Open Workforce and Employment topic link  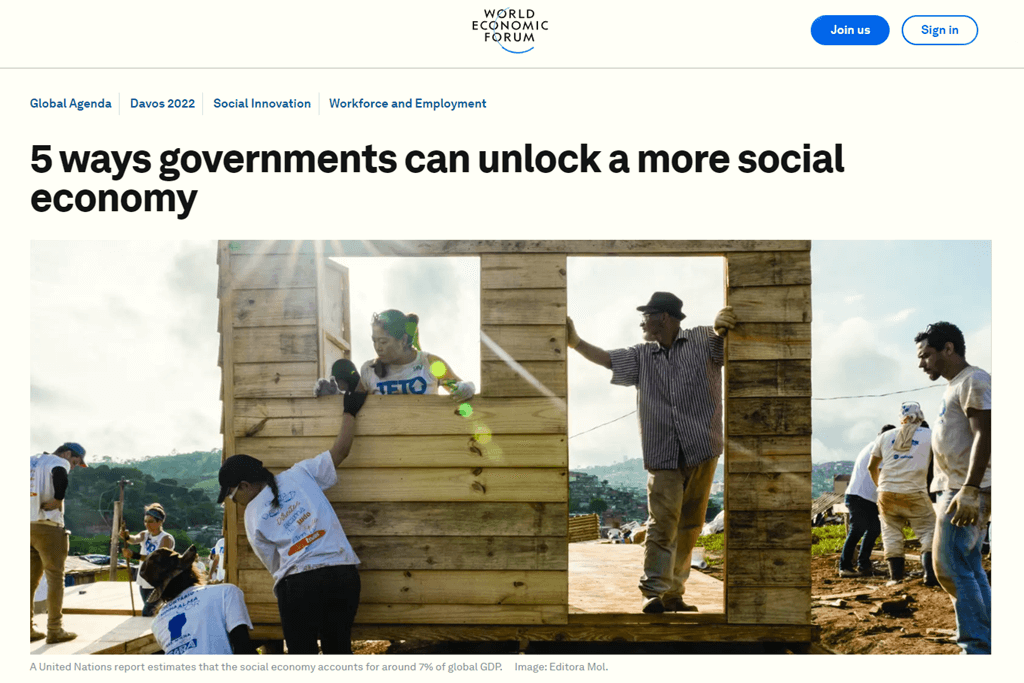[x=408, y=103]
